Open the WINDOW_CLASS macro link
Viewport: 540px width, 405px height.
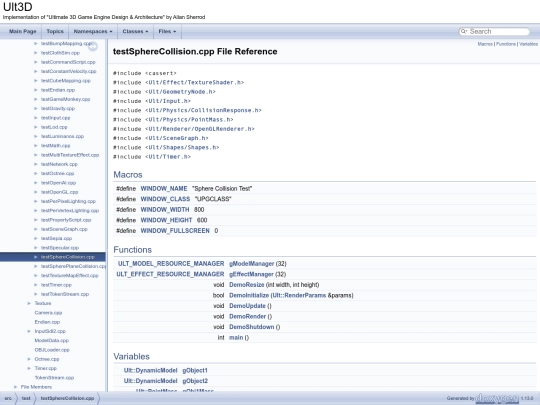(x=165, y=199)
